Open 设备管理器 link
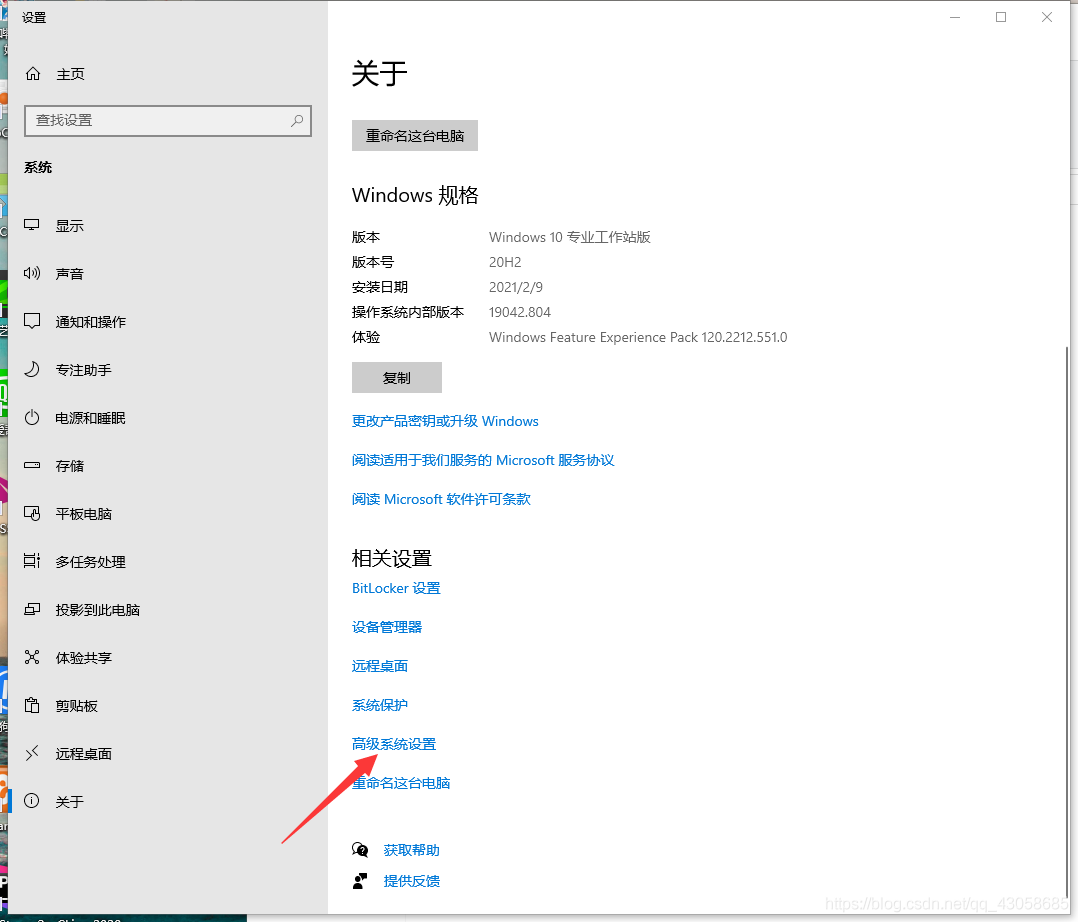This screenshot has height=922, width=1078. (x=387, y=627)
